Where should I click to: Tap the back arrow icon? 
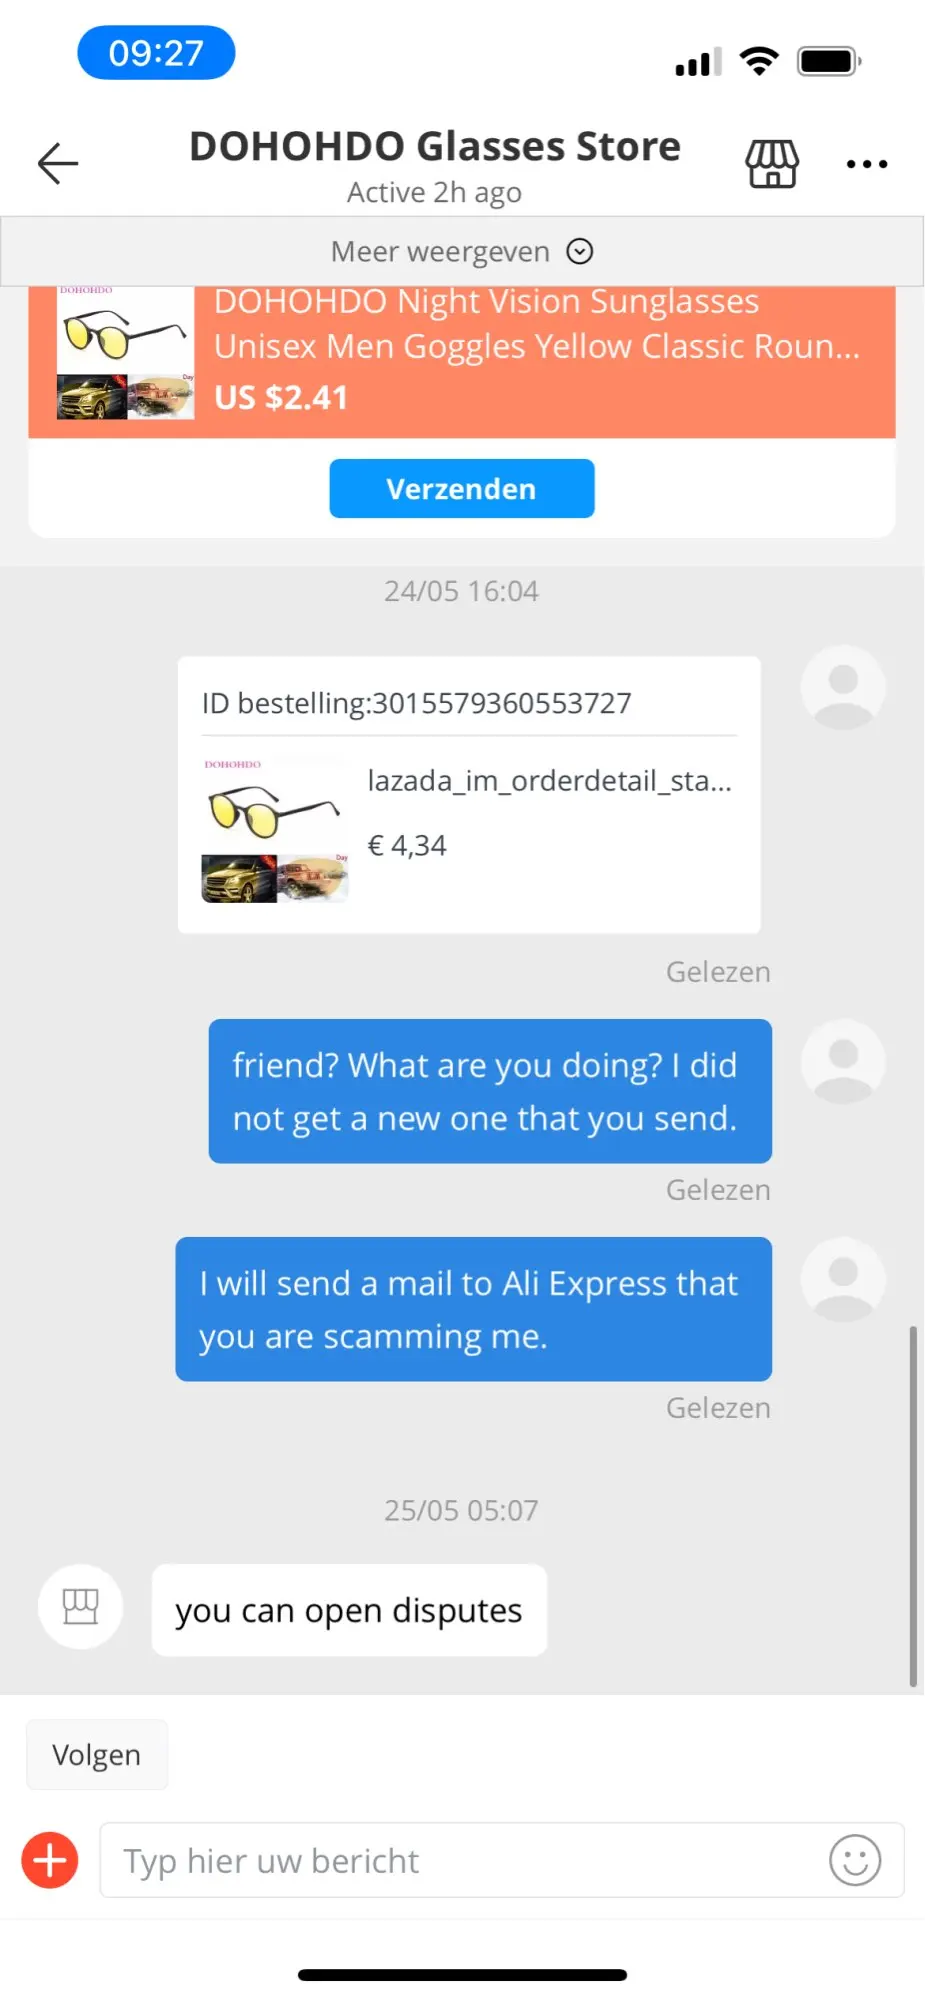click(x=58, y=163)
